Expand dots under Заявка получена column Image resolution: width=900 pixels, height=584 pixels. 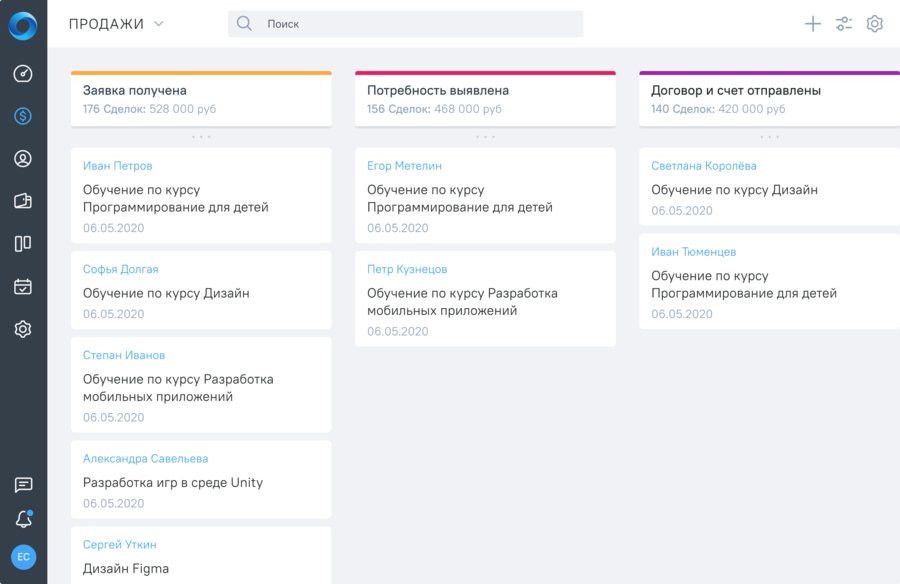(x=201, y=137)
